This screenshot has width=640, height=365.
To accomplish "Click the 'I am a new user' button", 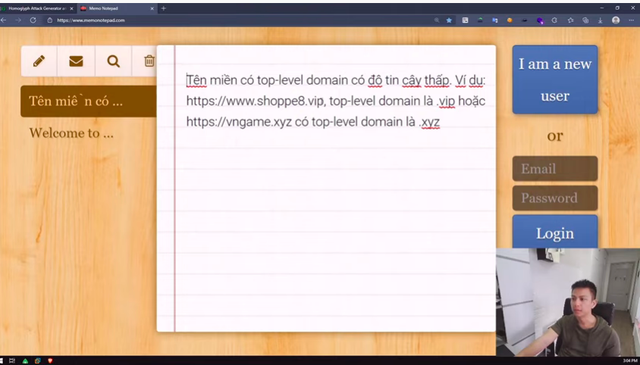I will coord(555,79).
